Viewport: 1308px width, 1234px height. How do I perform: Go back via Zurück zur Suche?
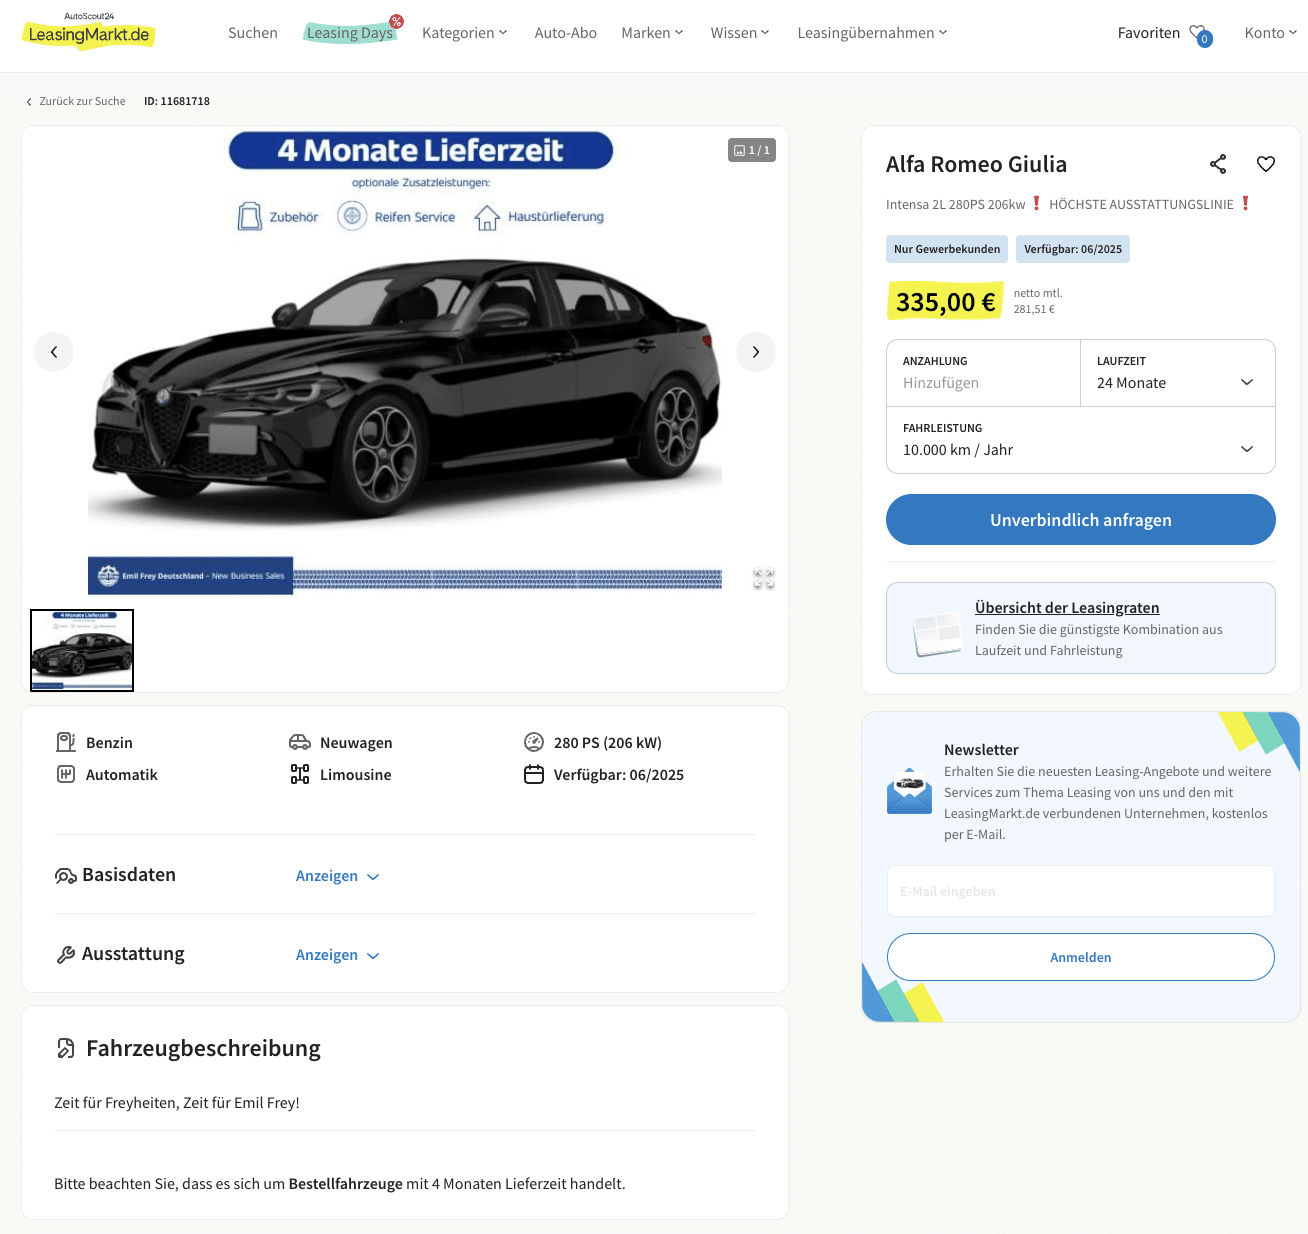83,102
